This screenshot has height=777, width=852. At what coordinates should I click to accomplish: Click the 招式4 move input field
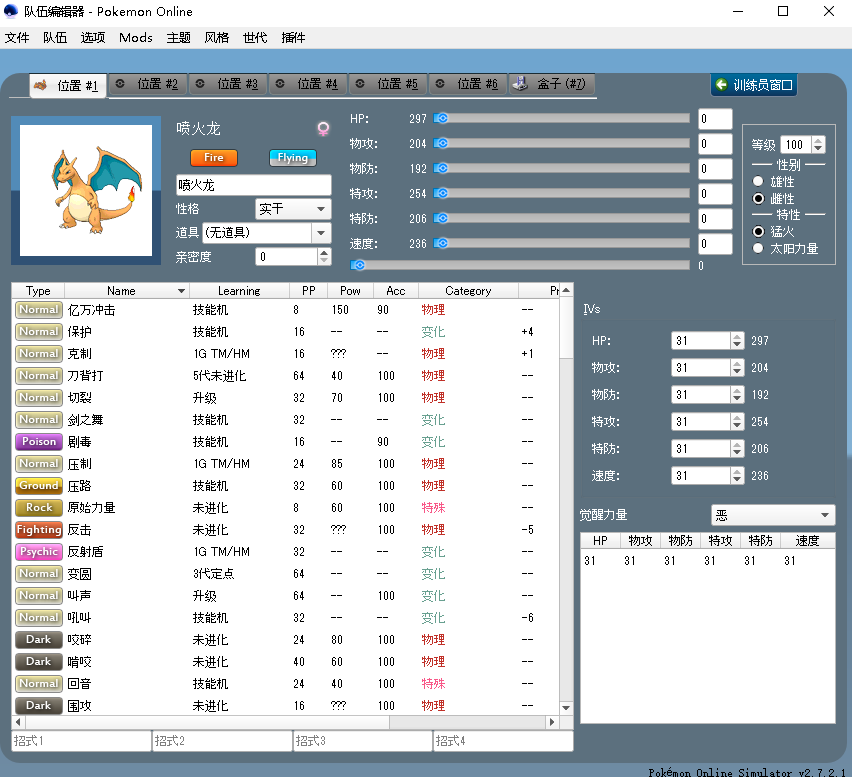coord(503,741)
